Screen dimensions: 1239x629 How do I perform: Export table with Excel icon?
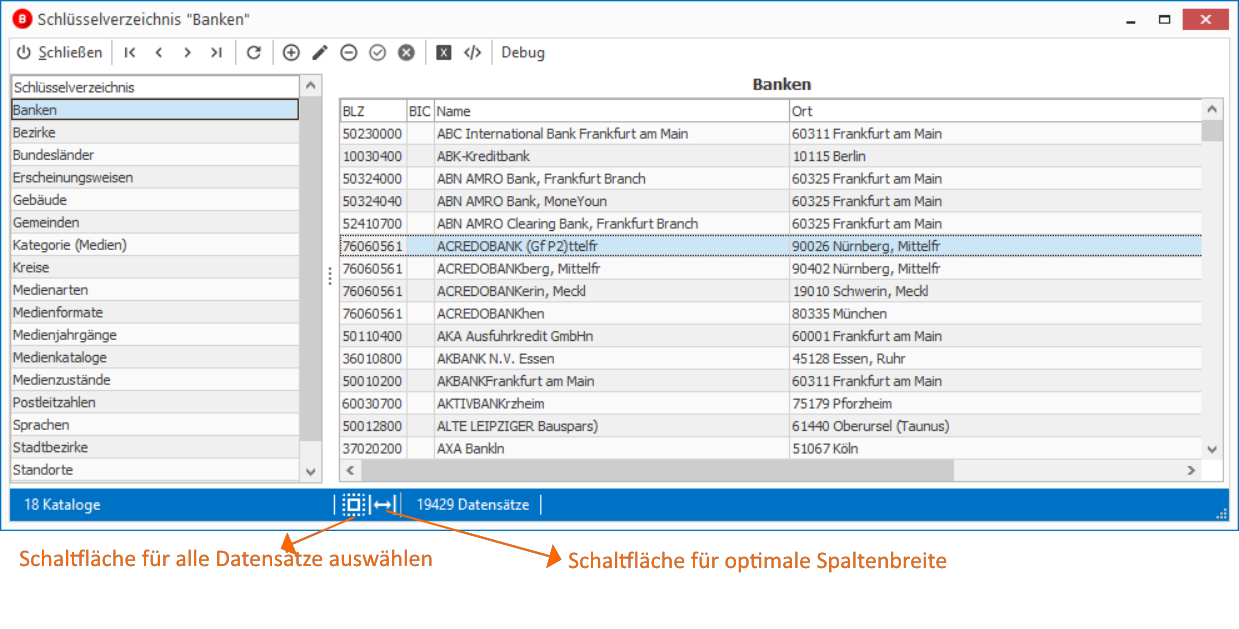point(444,53)
